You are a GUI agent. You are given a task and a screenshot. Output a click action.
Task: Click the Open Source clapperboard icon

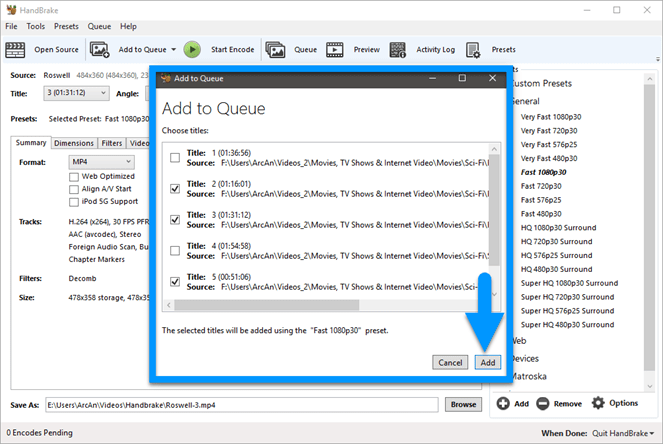15,50
